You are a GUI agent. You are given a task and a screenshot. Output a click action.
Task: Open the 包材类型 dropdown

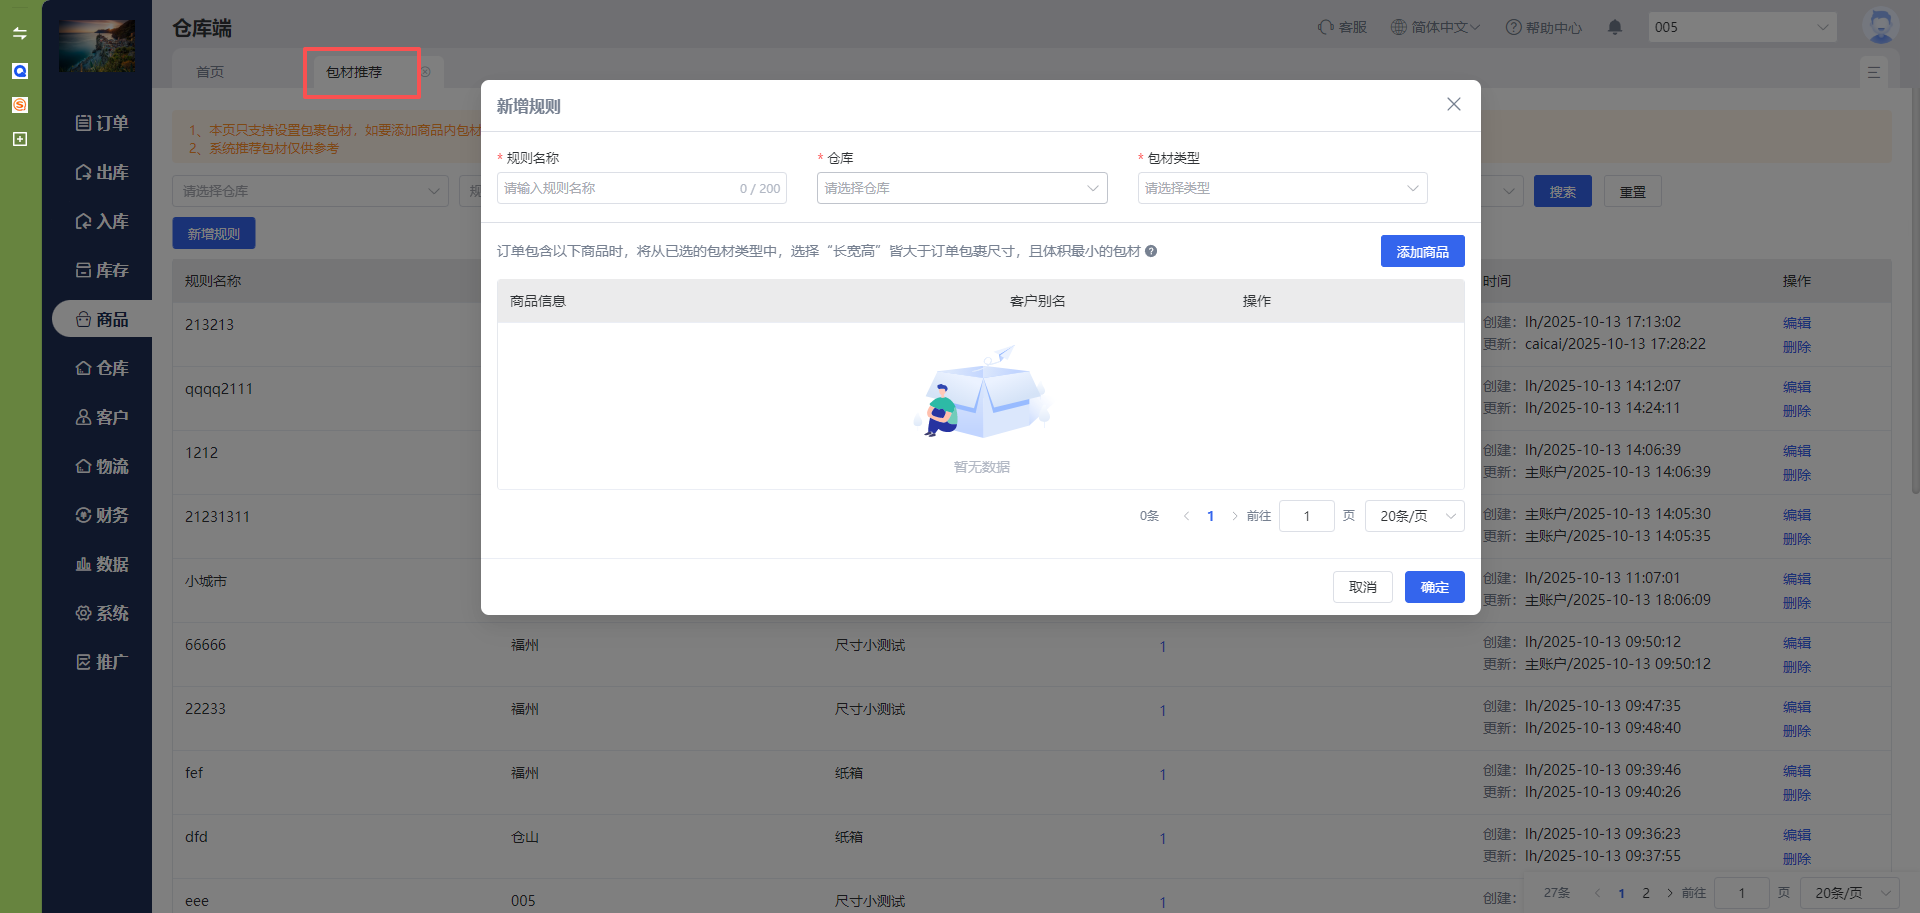point(1281,188)
